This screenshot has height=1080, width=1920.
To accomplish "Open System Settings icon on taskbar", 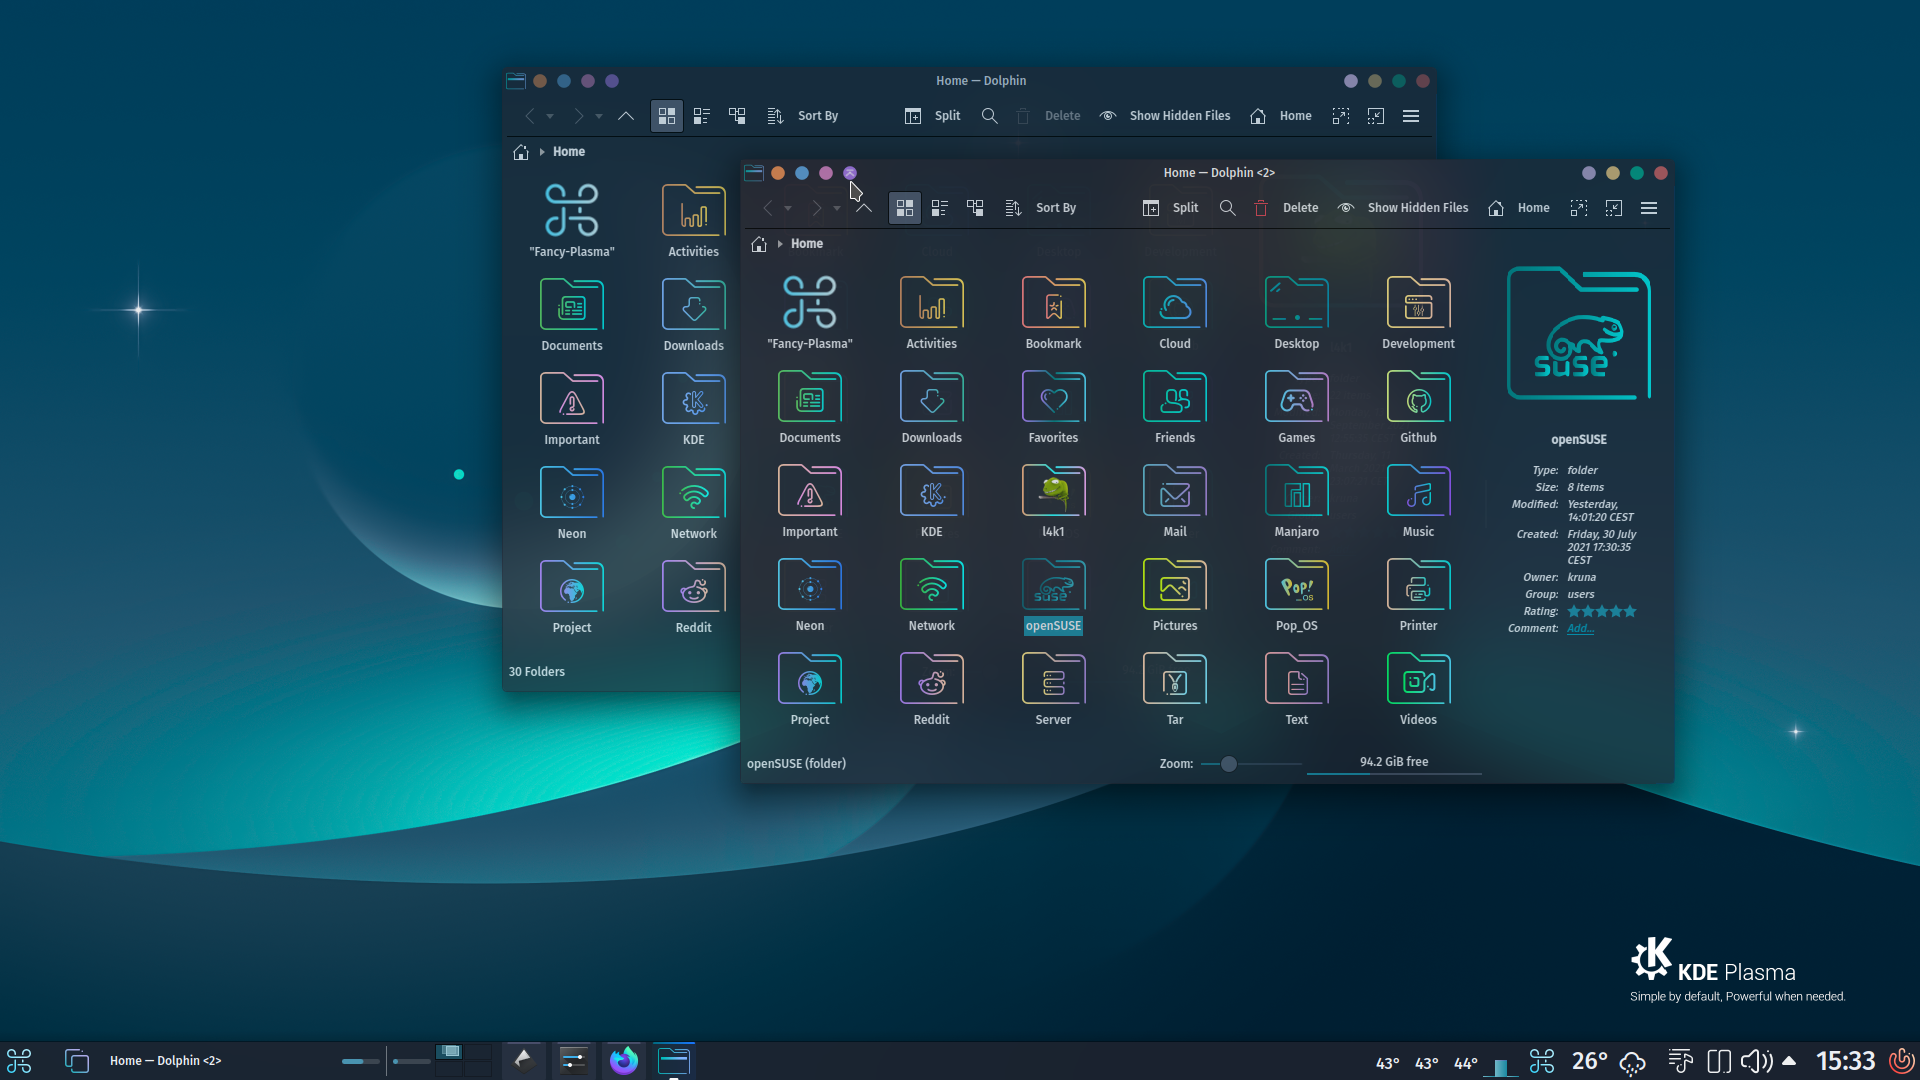I will [x=573, y=1061].
